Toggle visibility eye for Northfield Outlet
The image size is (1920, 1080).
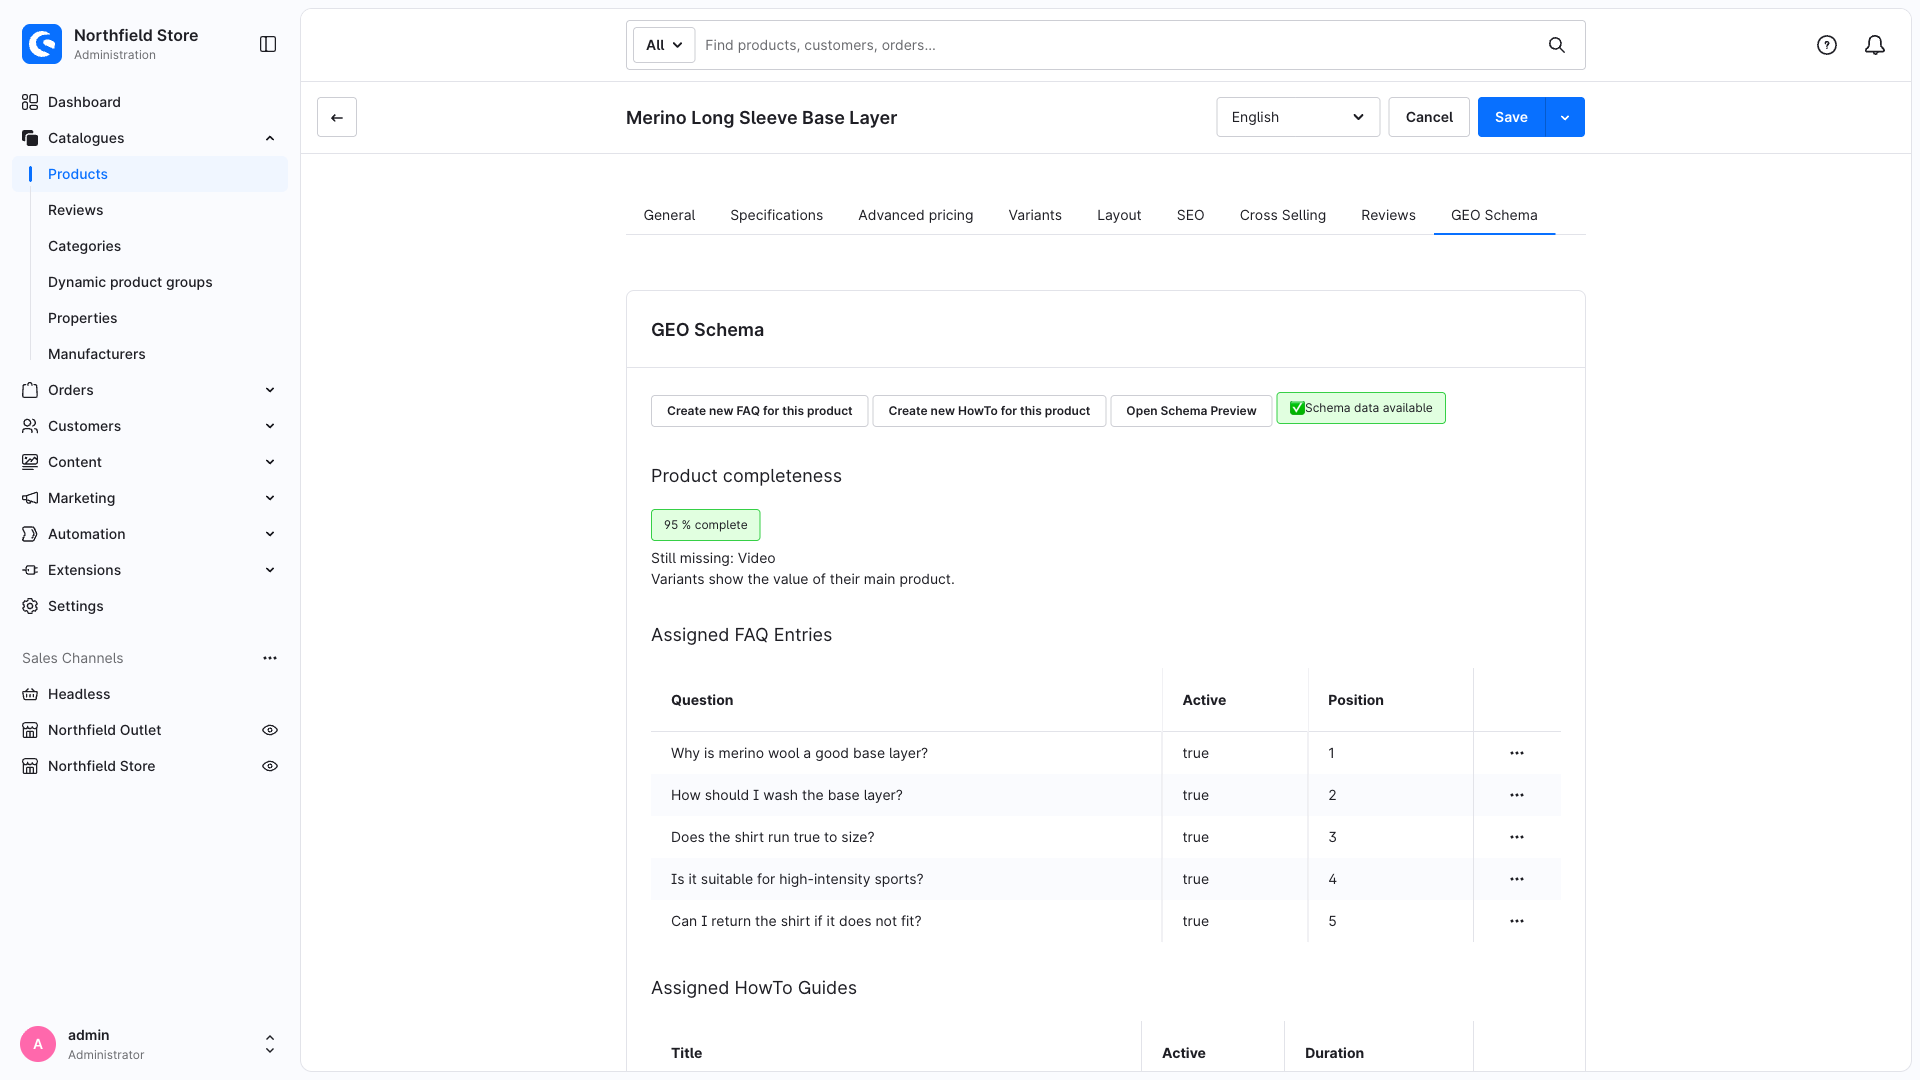(270, 730)
